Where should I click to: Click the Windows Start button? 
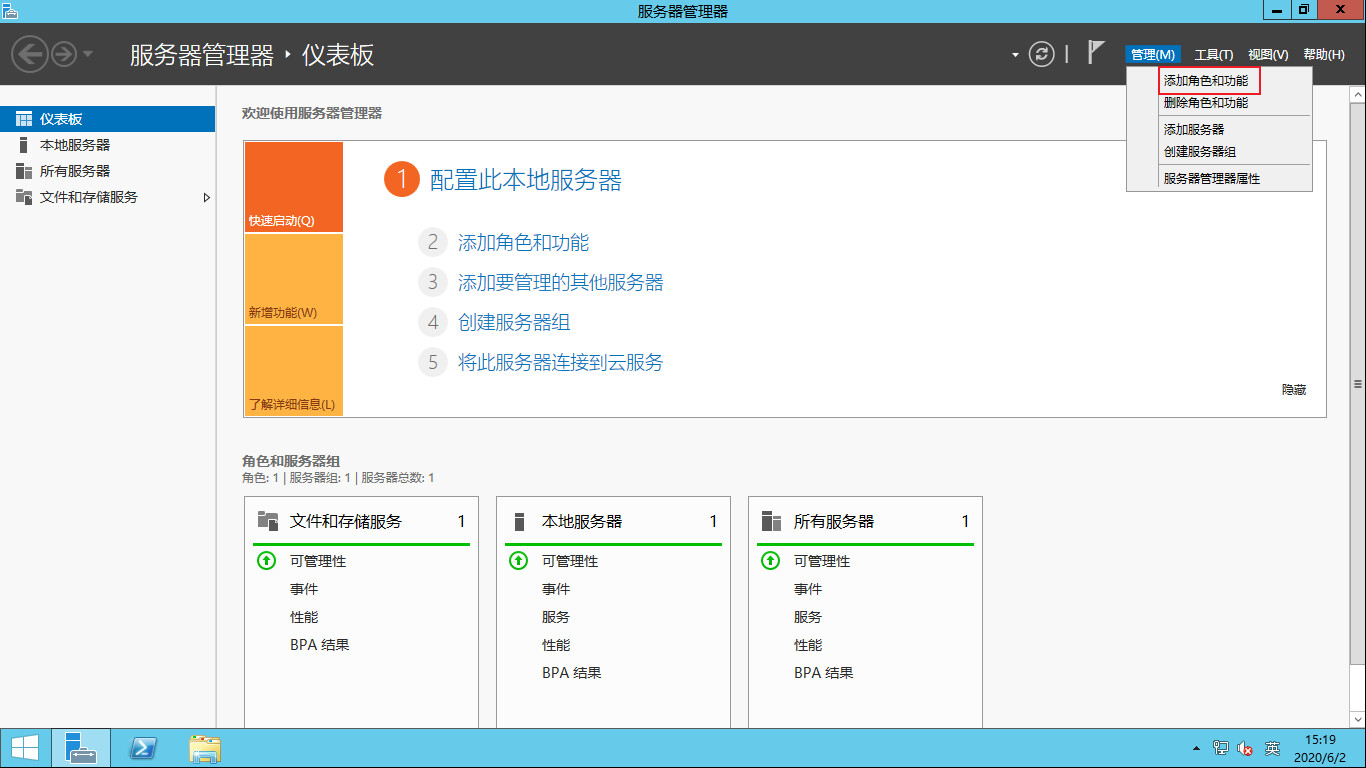[22, 747]
